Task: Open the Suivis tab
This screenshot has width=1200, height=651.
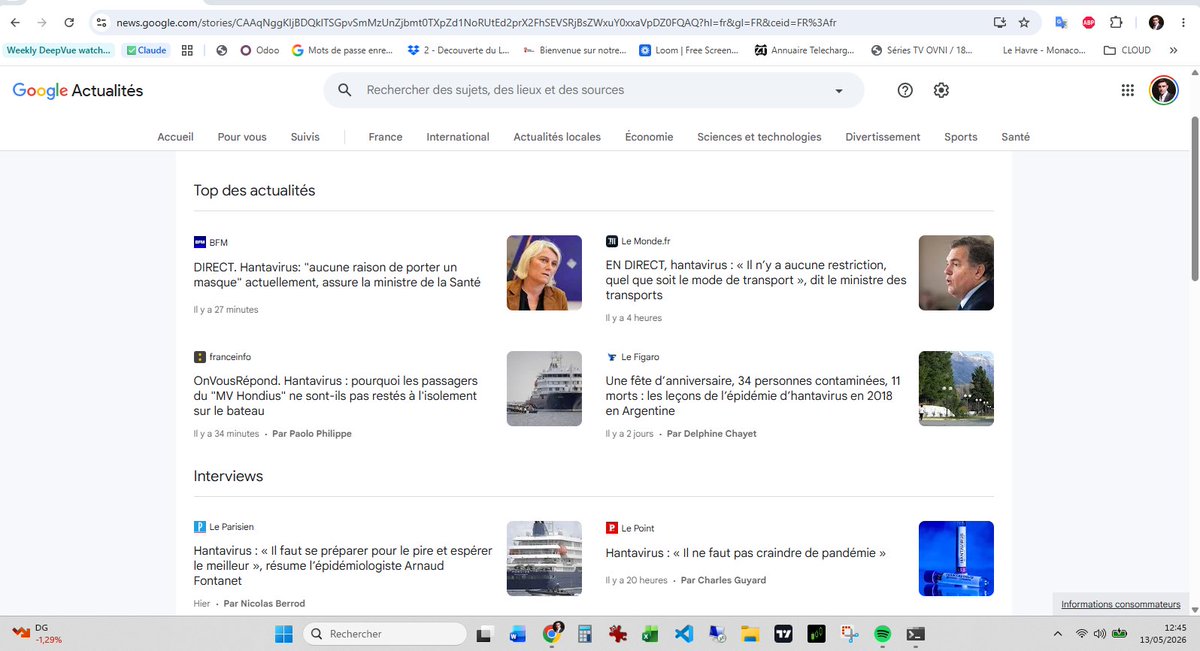Action: [305, 137]
